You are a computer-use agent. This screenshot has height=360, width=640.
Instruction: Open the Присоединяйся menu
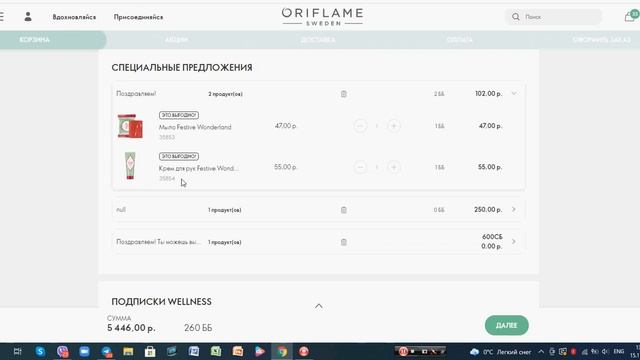point(138,17)
